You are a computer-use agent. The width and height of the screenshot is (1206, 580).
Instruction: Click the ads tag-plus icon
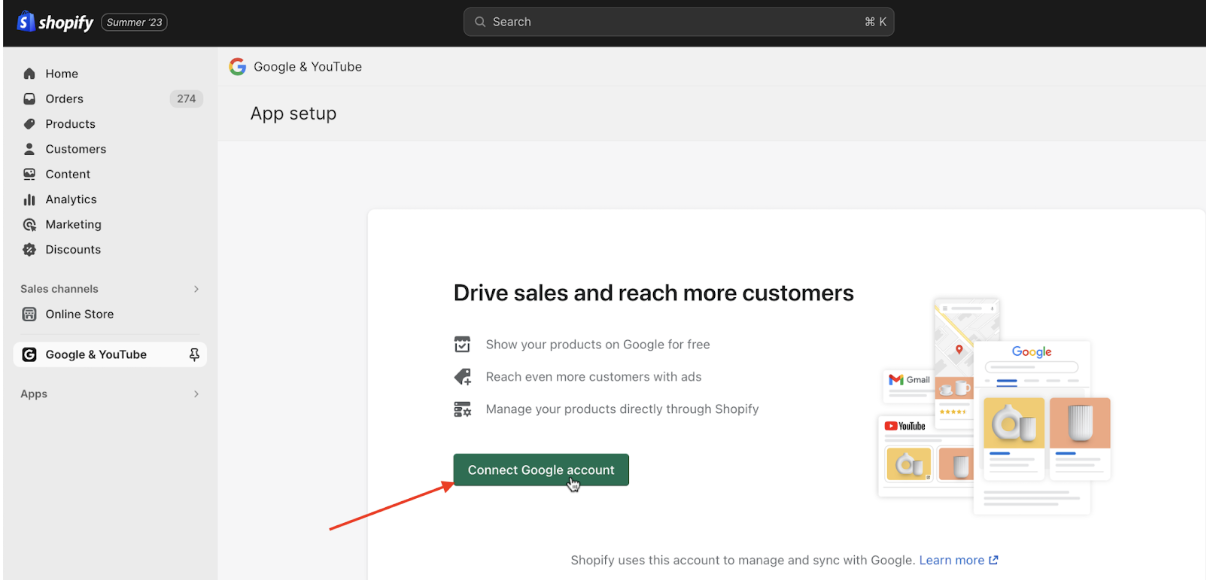[462, 377]
